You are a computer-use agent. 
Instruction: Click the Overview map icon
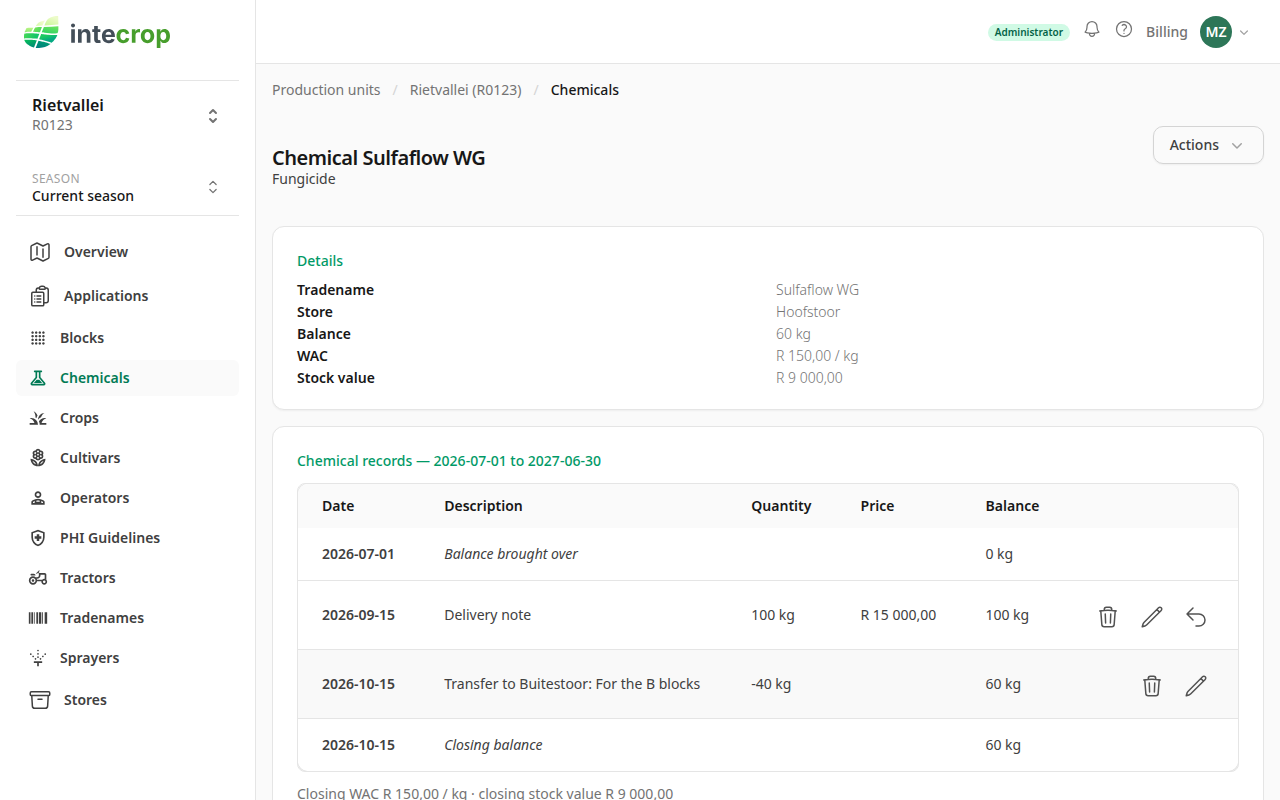40,252
